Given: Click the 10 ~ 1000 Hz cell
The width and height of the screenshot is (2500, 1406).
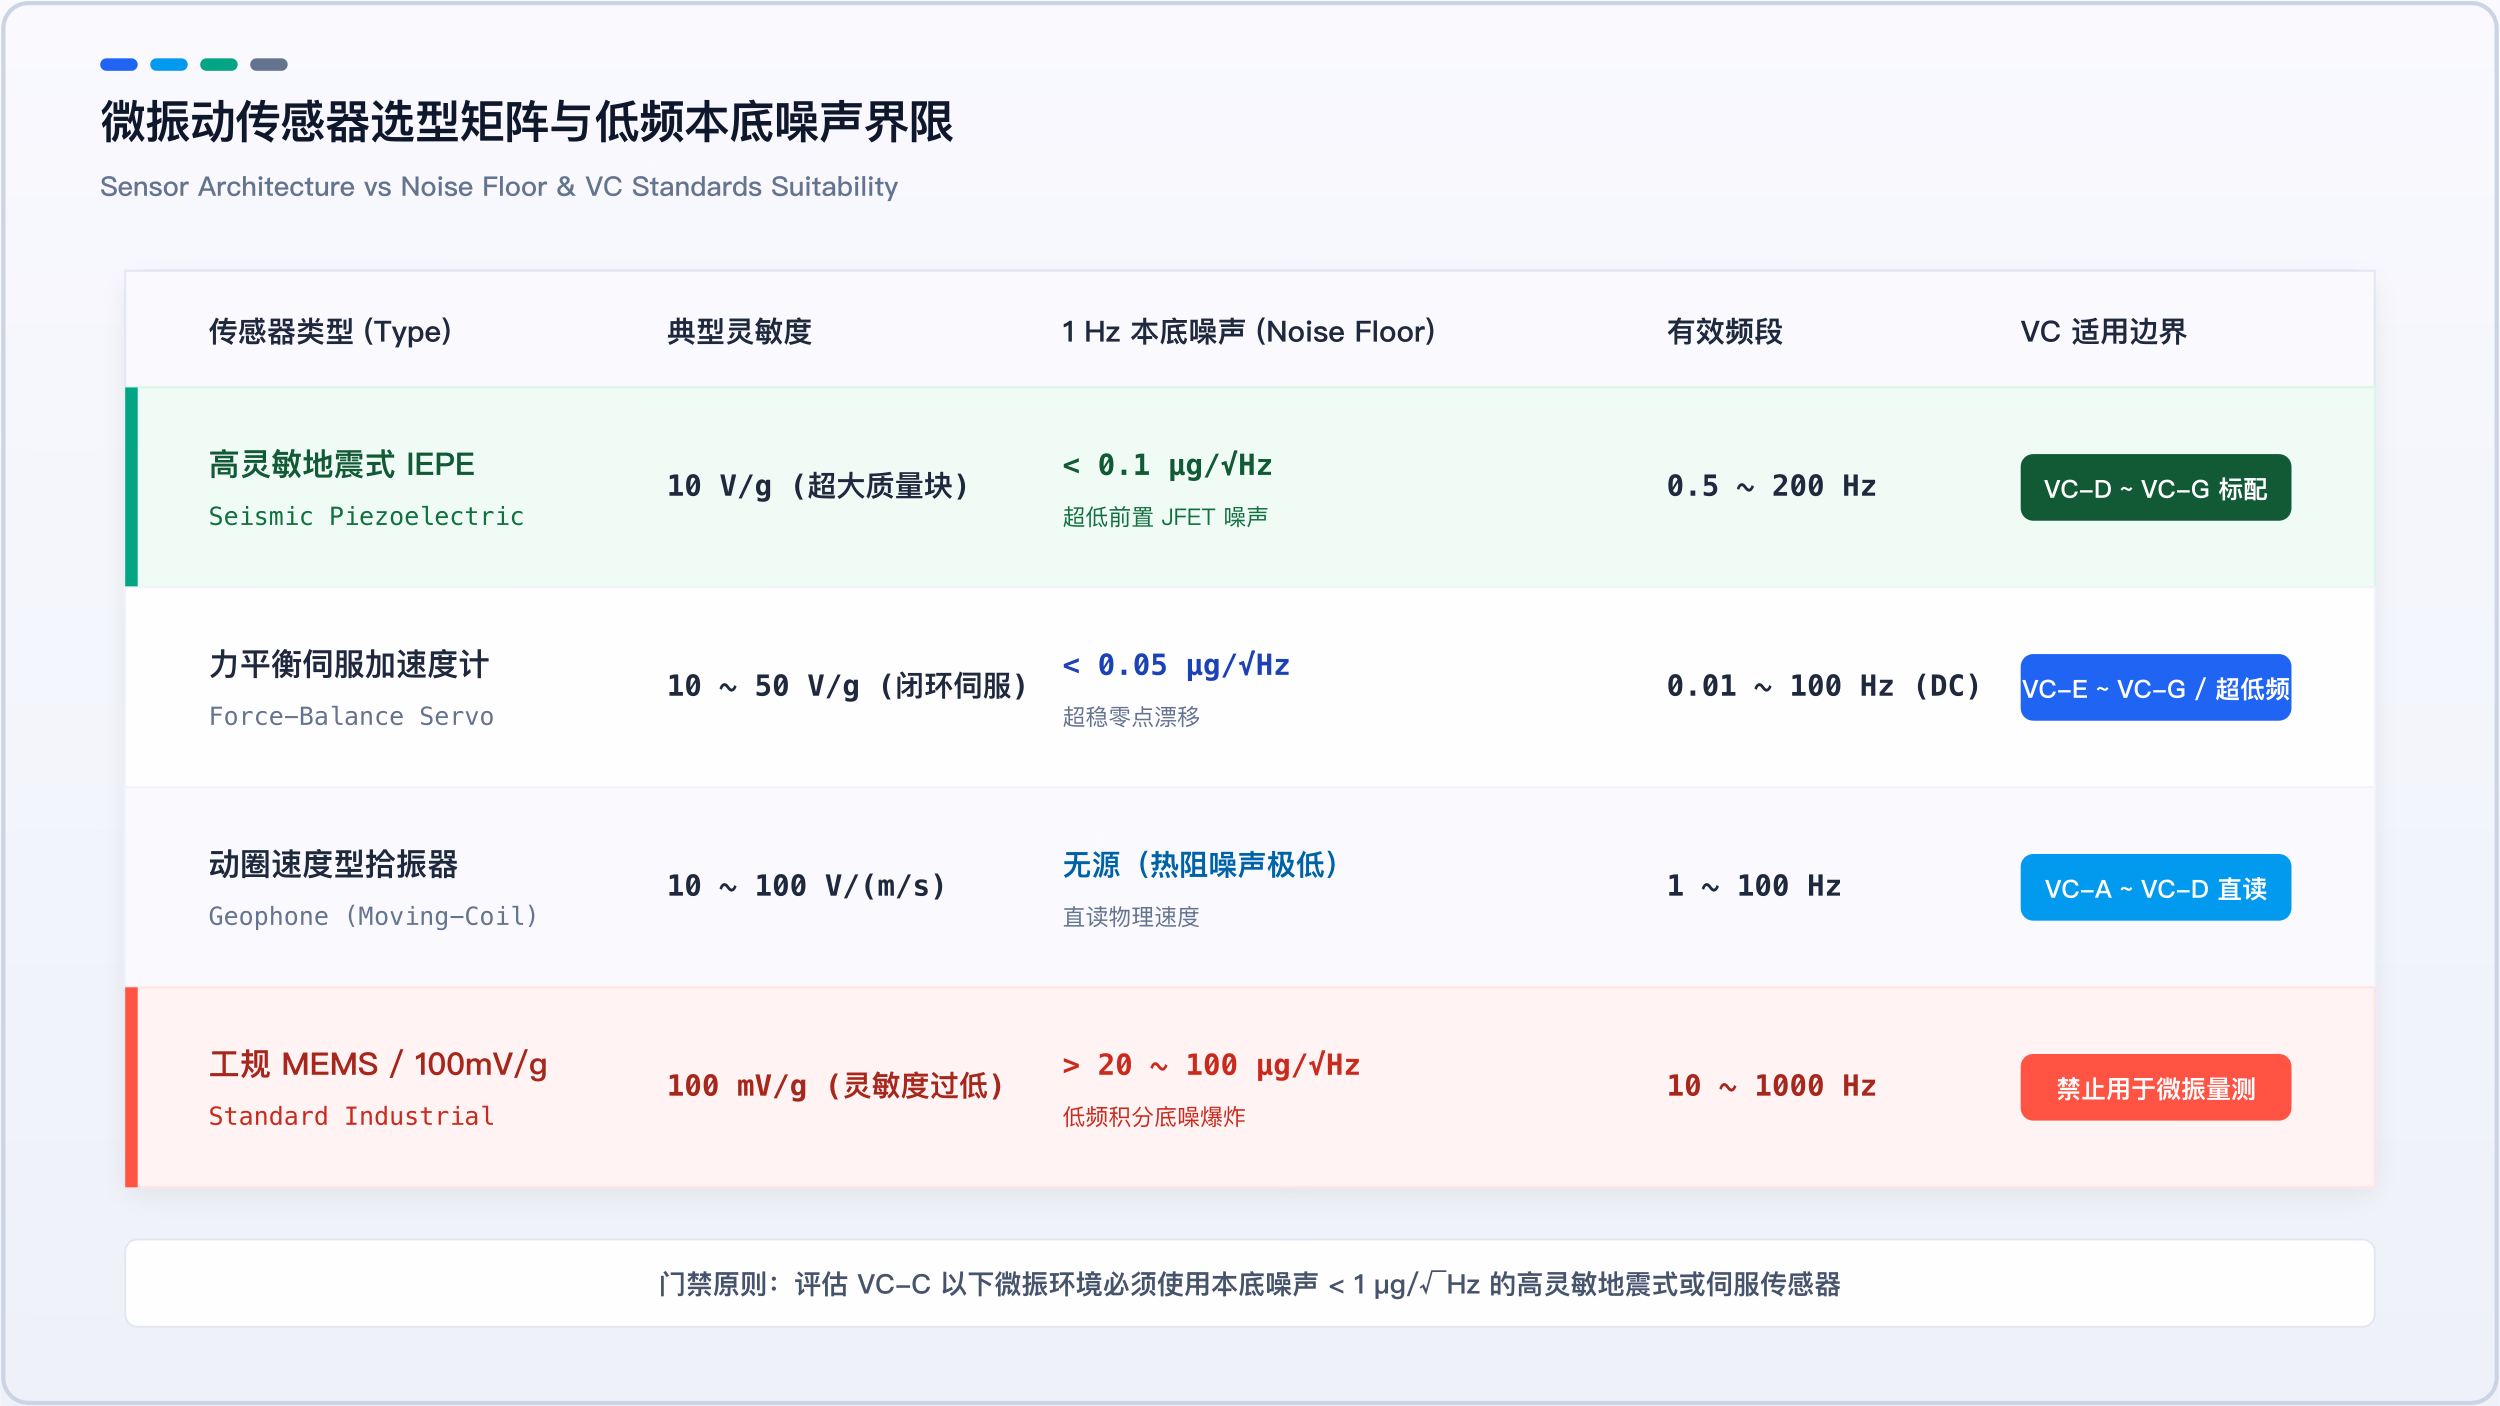Looking at the screenshot, I should (x=1771, y=1086).
